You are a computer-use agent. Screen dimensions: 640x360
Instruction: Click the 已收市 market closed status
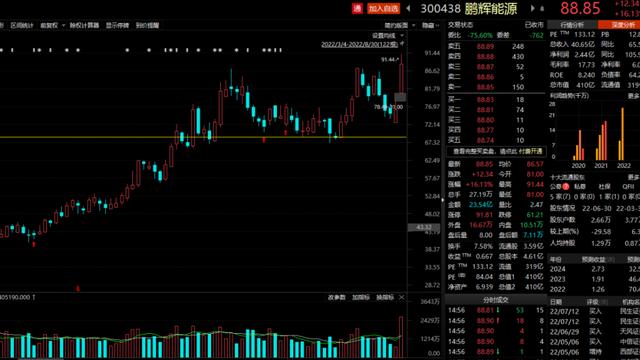click(x=534, y=25)
